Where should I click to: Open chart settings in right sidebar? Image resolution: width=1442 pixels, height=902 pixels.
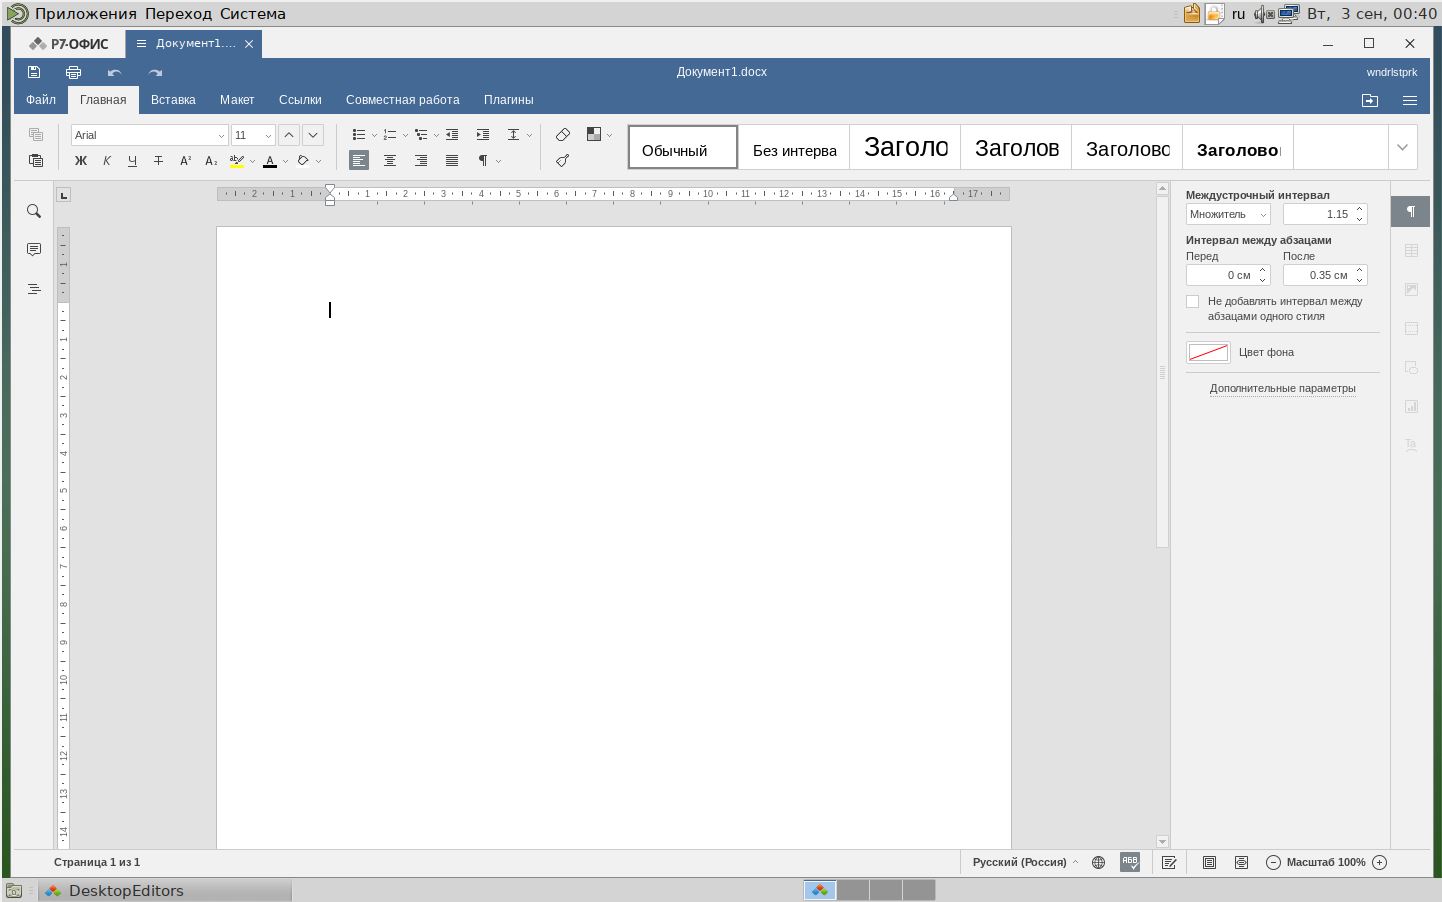(1411, 406)
